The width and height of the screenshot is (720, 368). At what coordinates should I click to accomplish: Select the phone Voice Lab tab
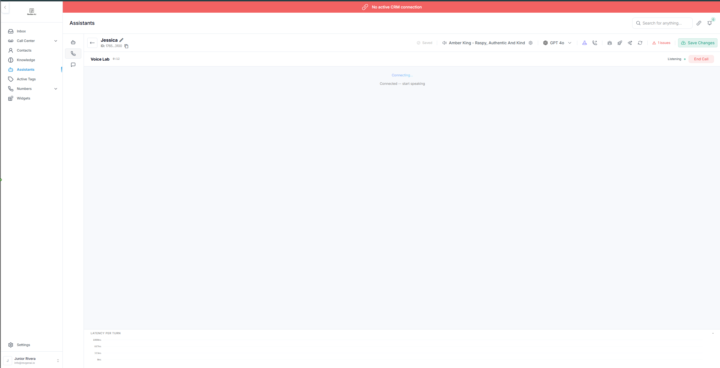point(73,54)
